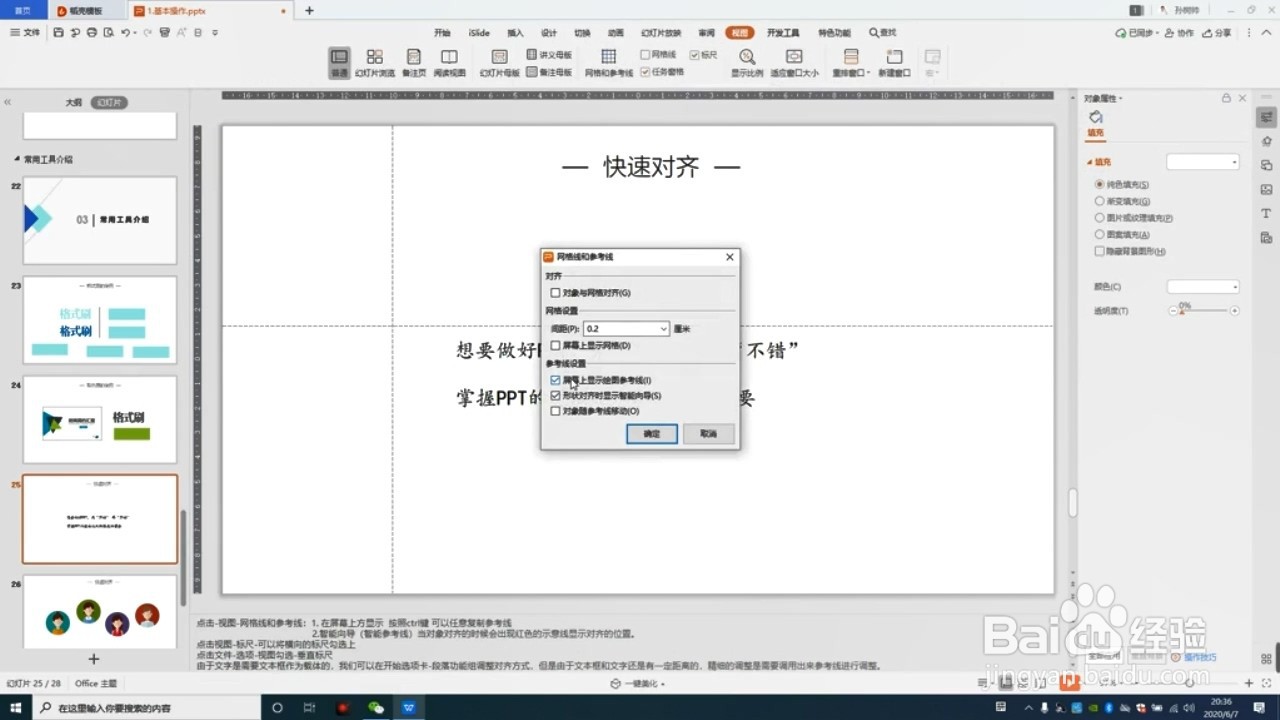Click the undo arrow icon
This screenshot has height=720, width=1280.
pyautogui.click(x=125, y=33)
